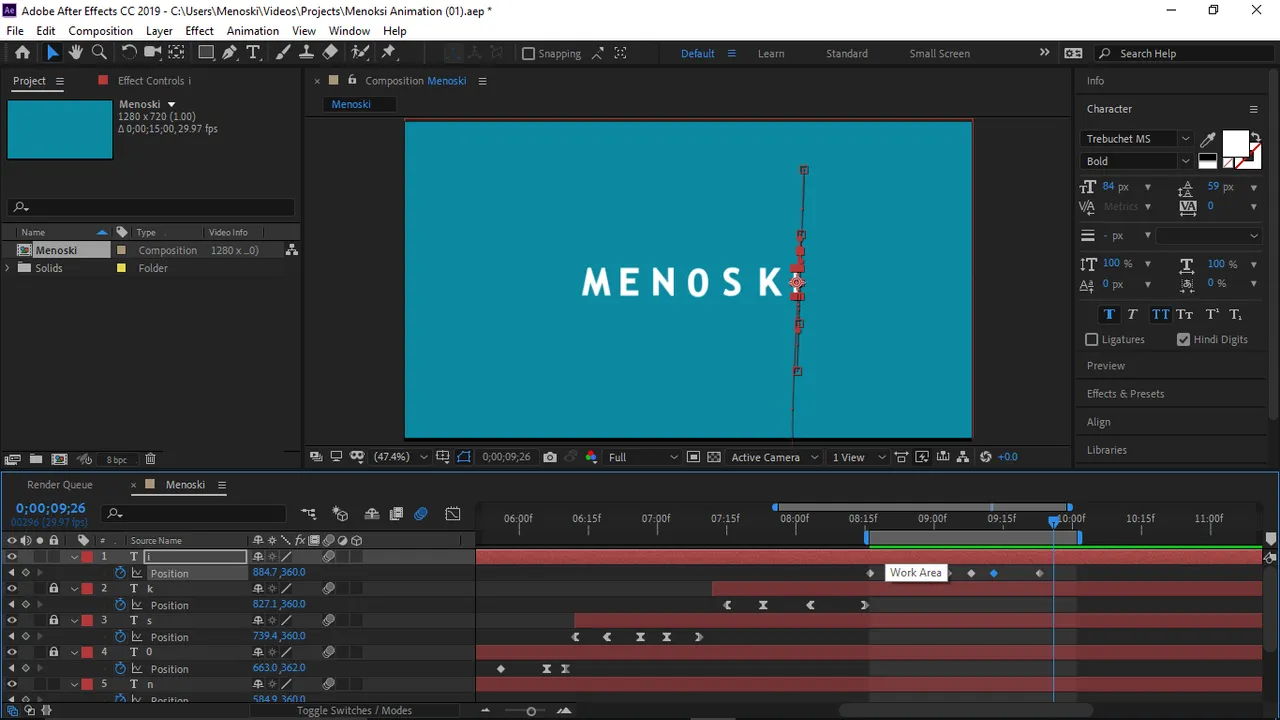Select the Brush tool
1280x720 pixels.
click(x=283, y=53)
